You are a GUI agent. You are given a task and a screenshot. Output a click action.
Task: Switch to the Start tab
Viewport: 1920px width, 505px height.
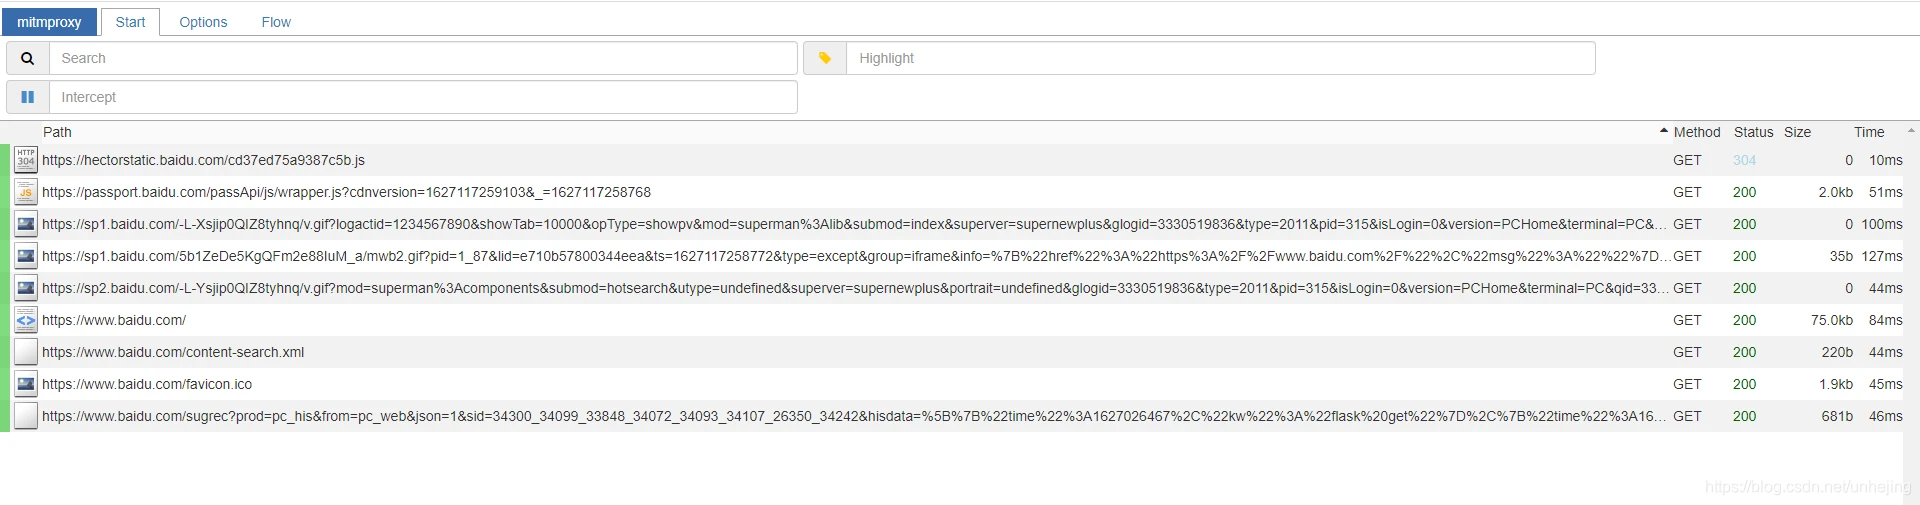coord(130,22)
